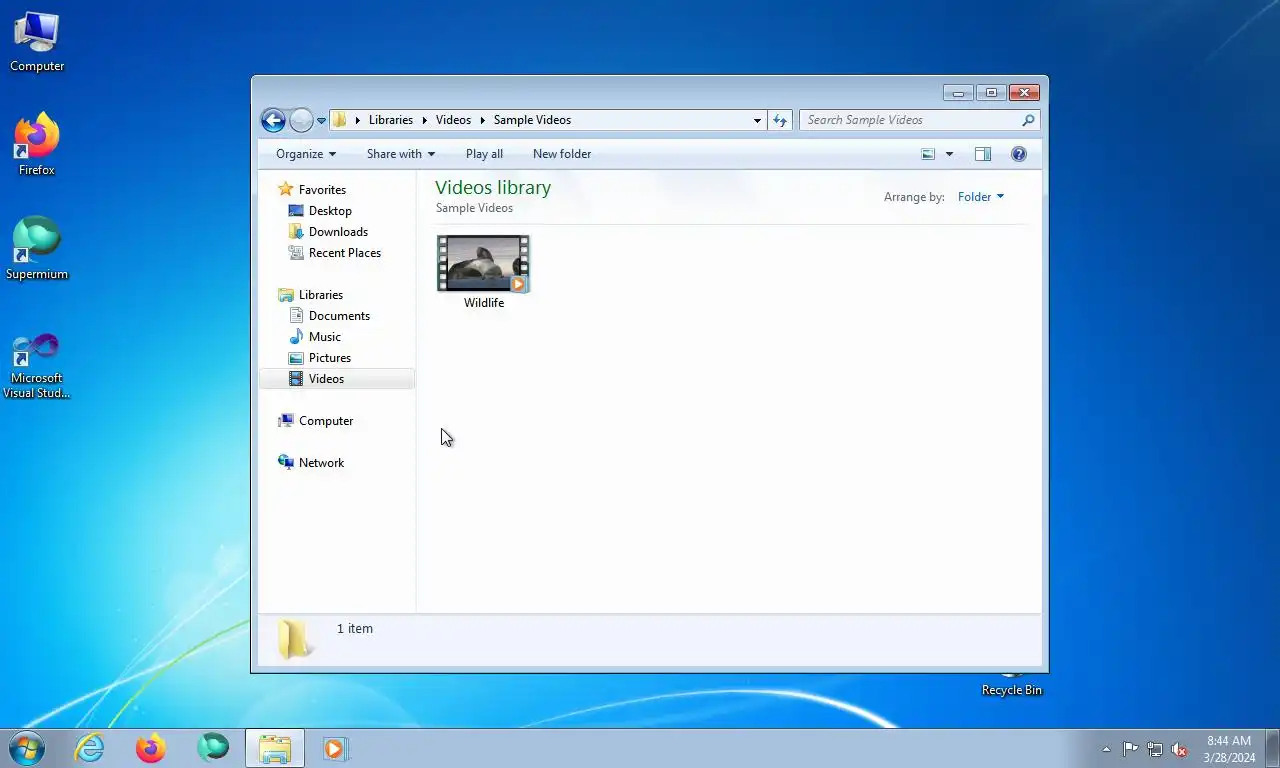The image size is (1280, 768).
Task: Click the folder icon in details pane
Action: point(294,638)
